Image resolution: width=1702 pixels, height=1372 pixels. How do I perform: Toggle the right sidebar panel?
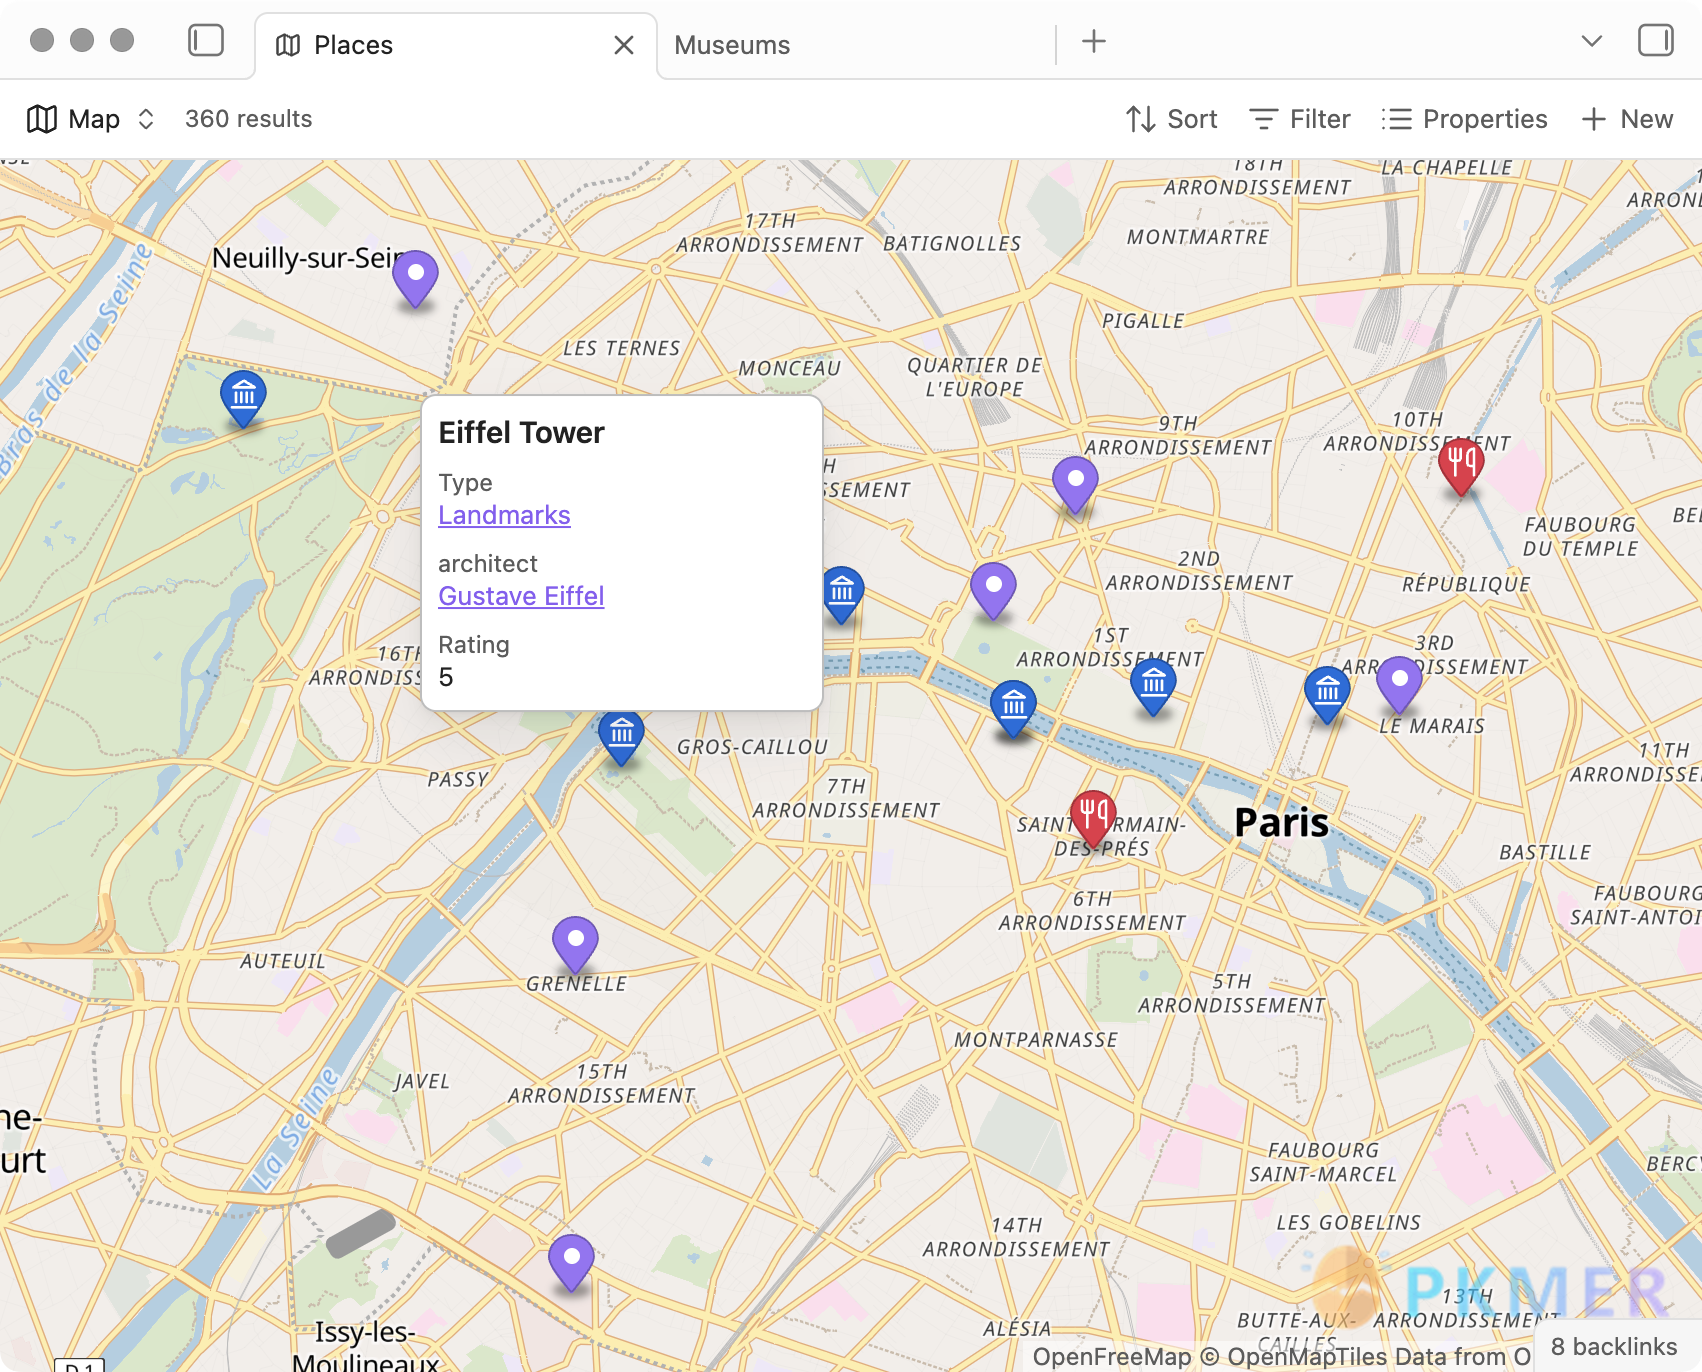[1655, 41]
